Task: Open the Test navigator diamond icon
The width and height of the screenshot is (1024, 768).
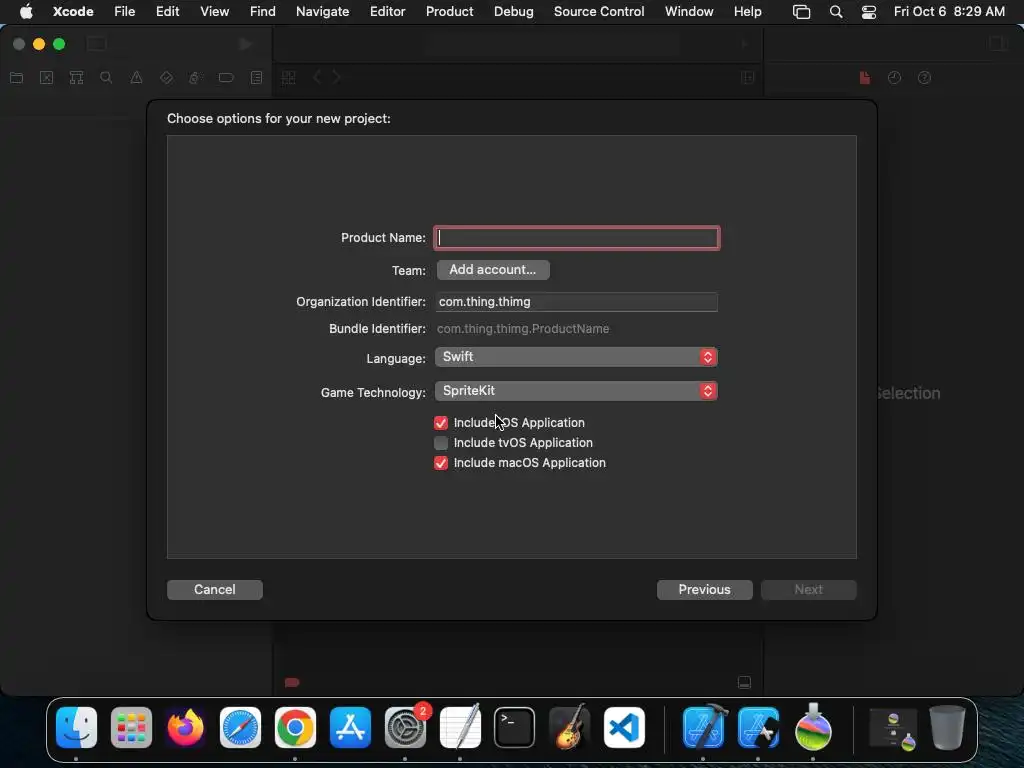Action: (167, 78)
